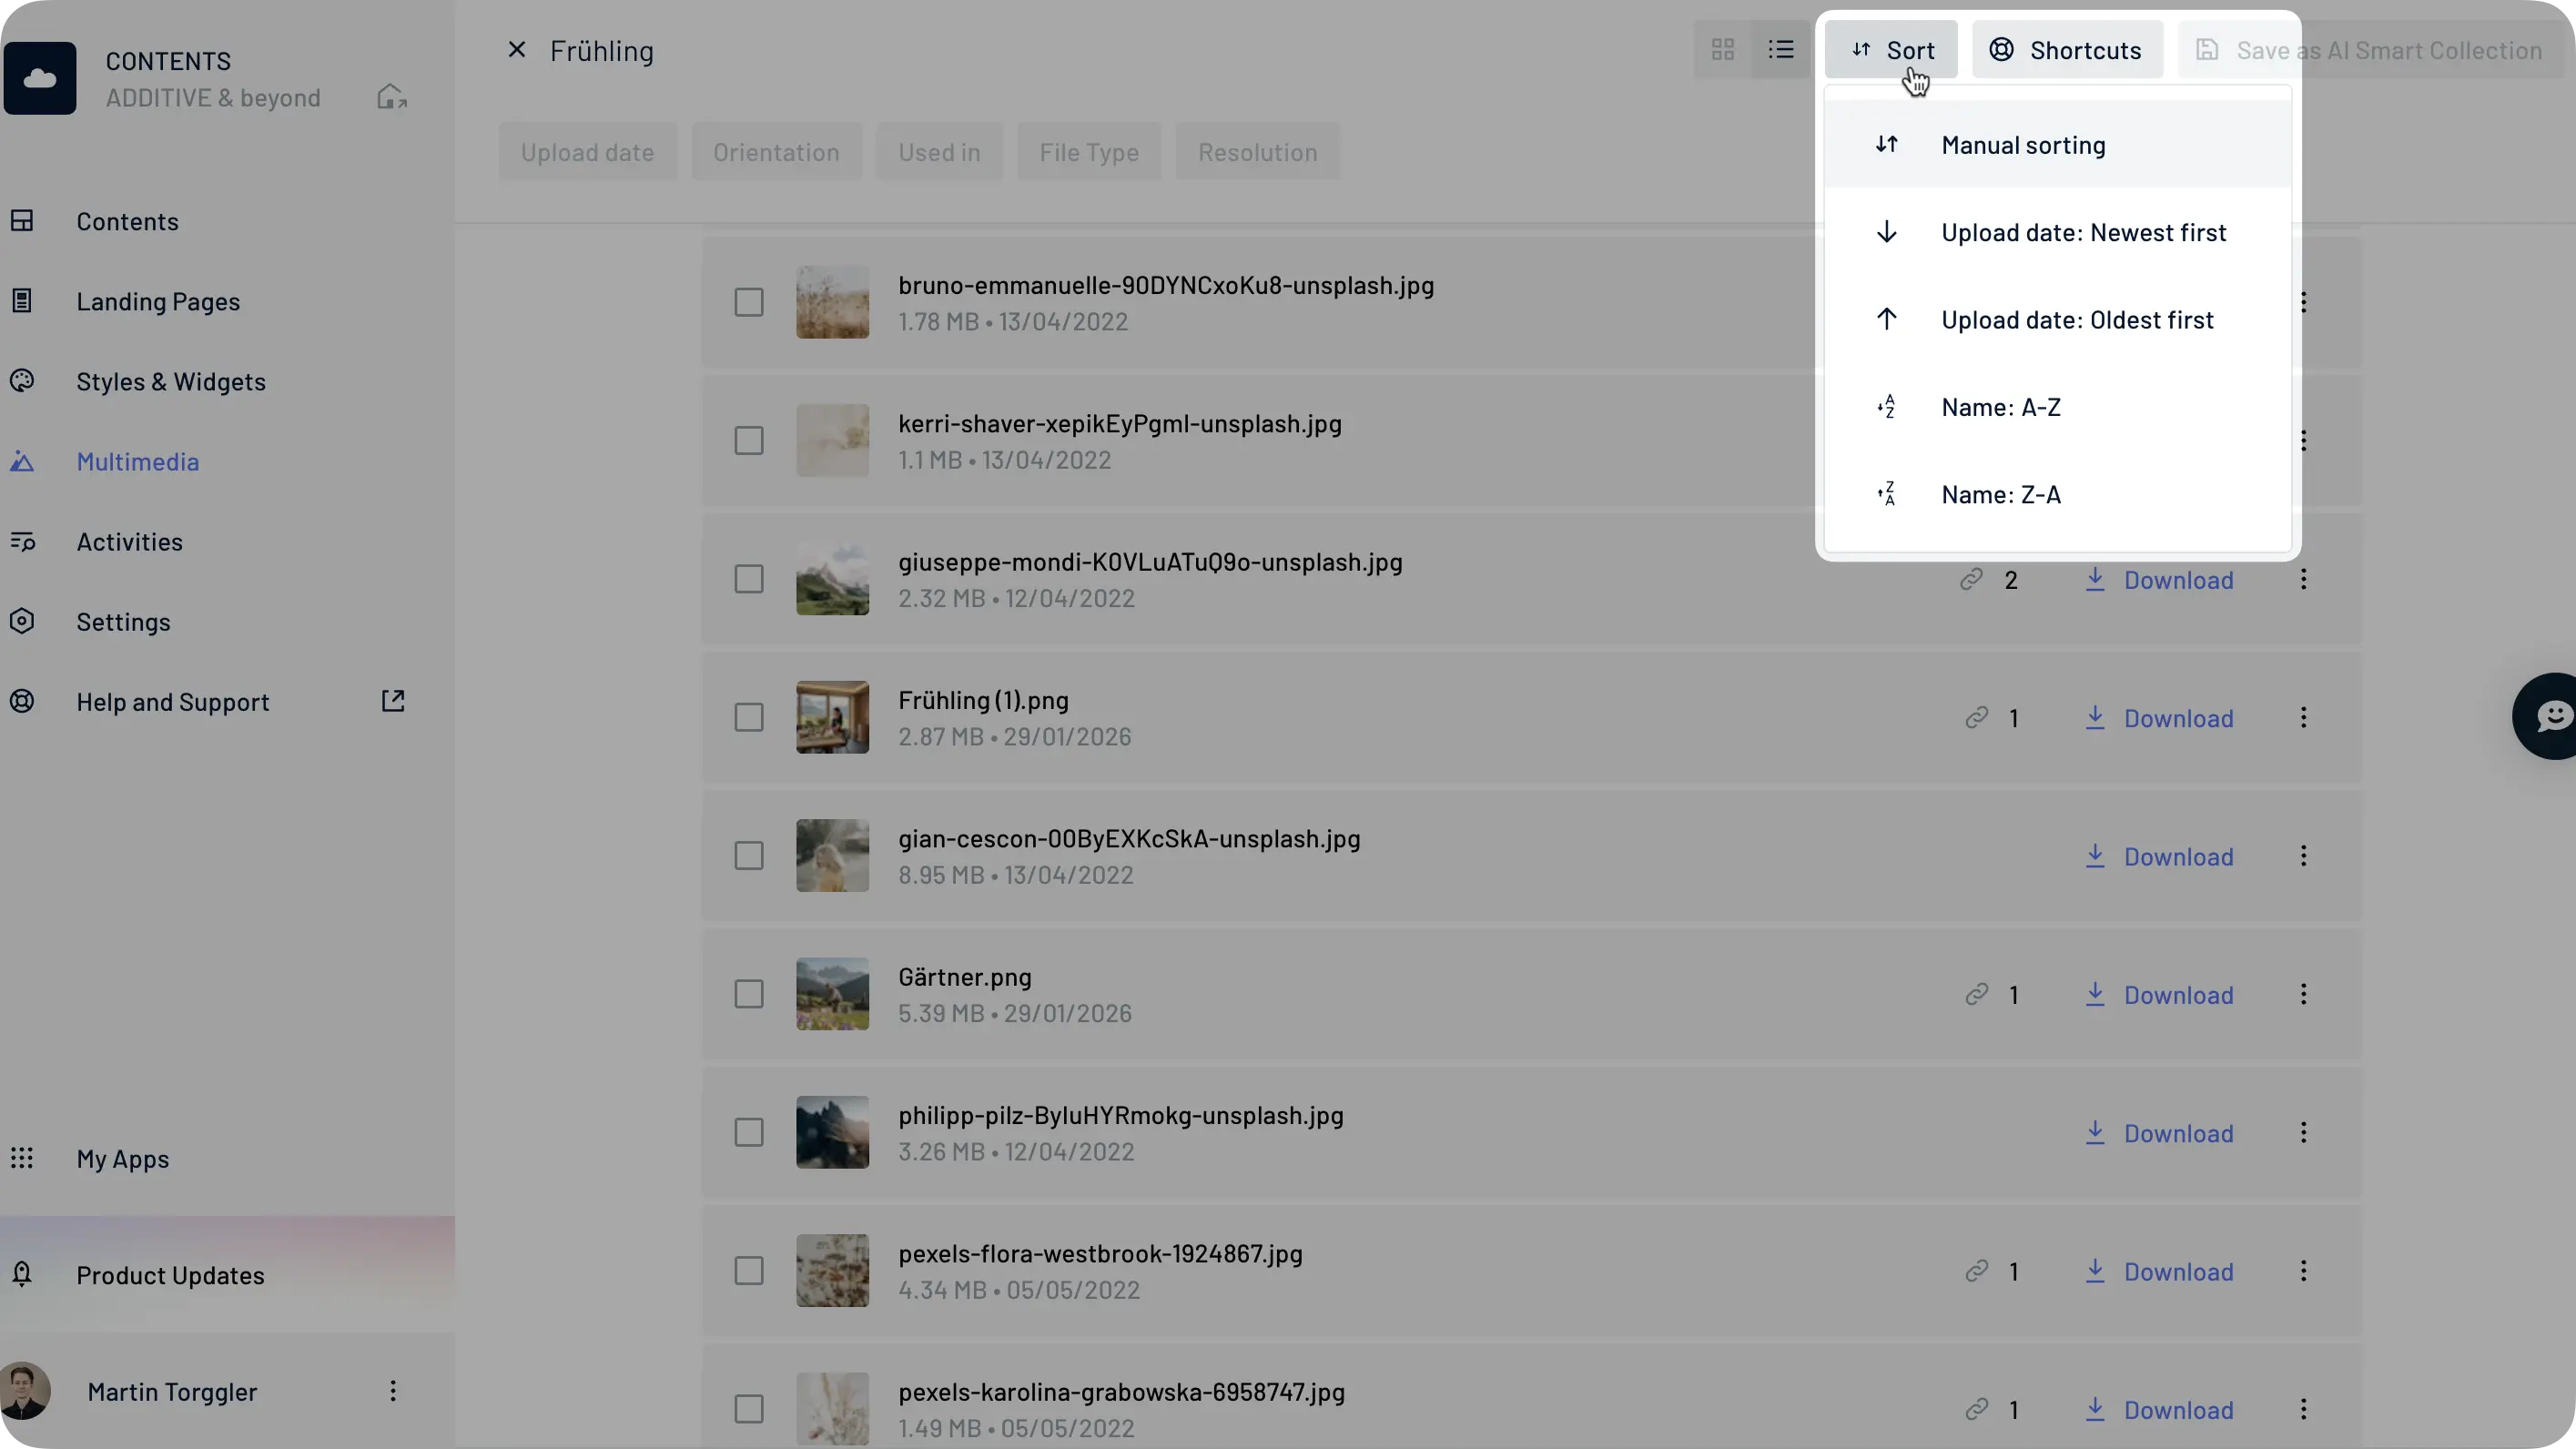Open the Orientation filter
The width and height of the screenshot is (2576, 1449).
tap(776, 152)
